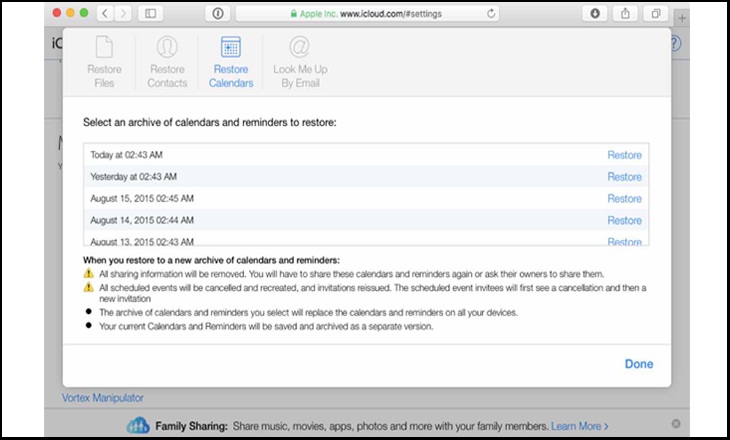Go back in Safari
The width and height of the screenshot is (730, 440).
pos(105,14)
